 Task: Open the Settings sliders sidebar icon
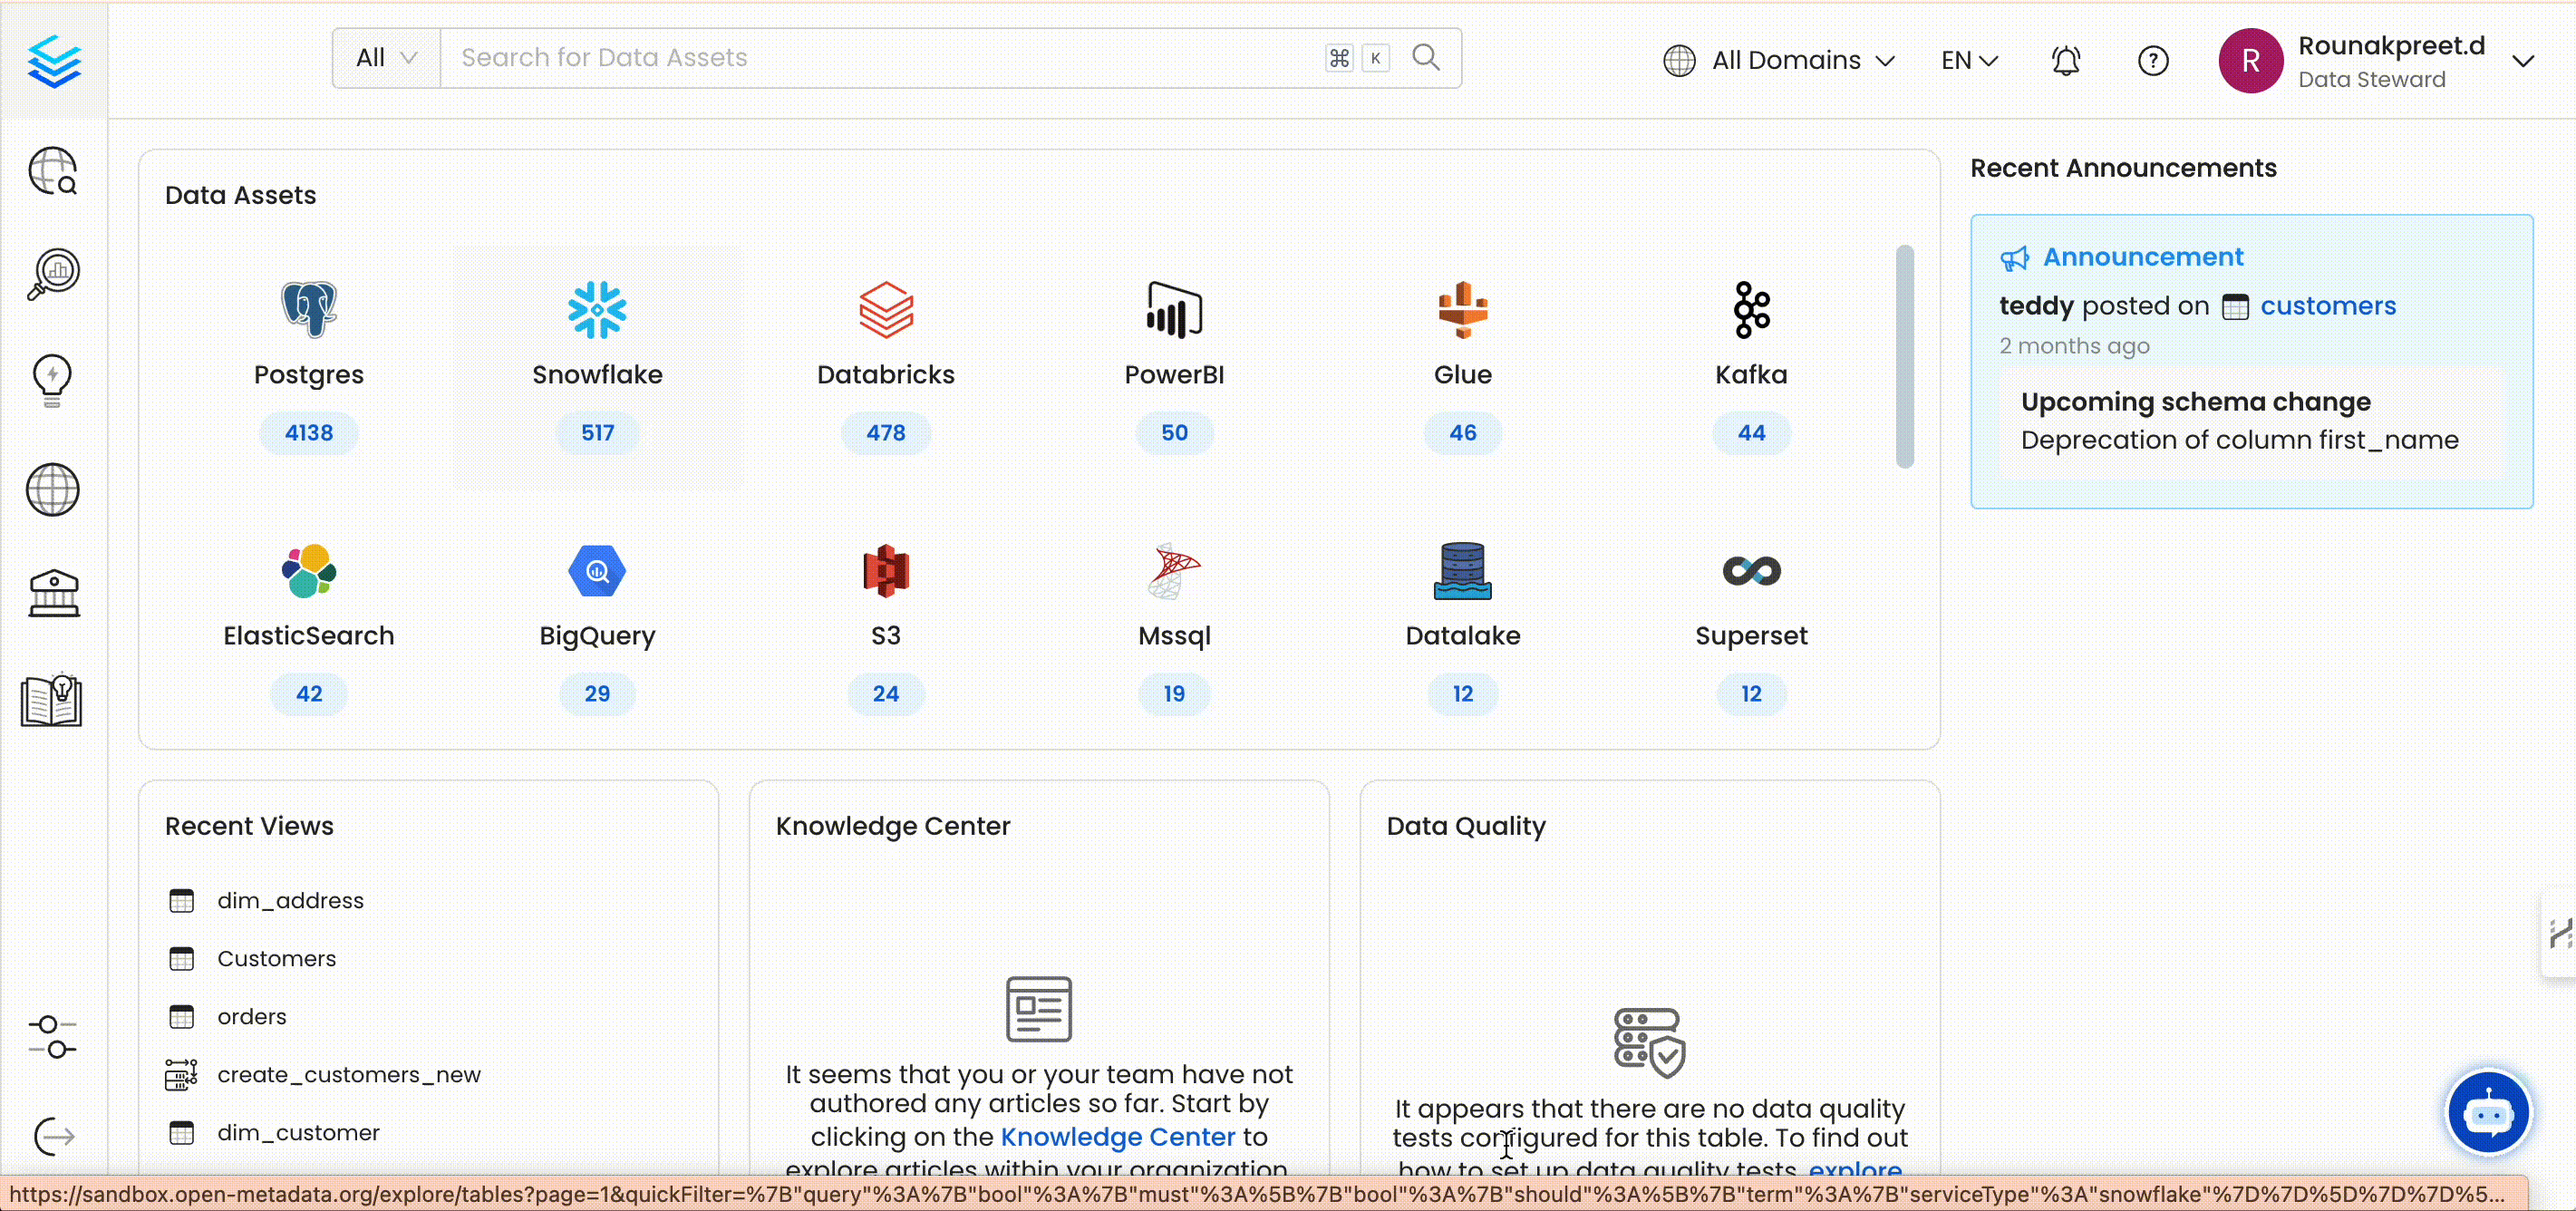coord(53,1037)
